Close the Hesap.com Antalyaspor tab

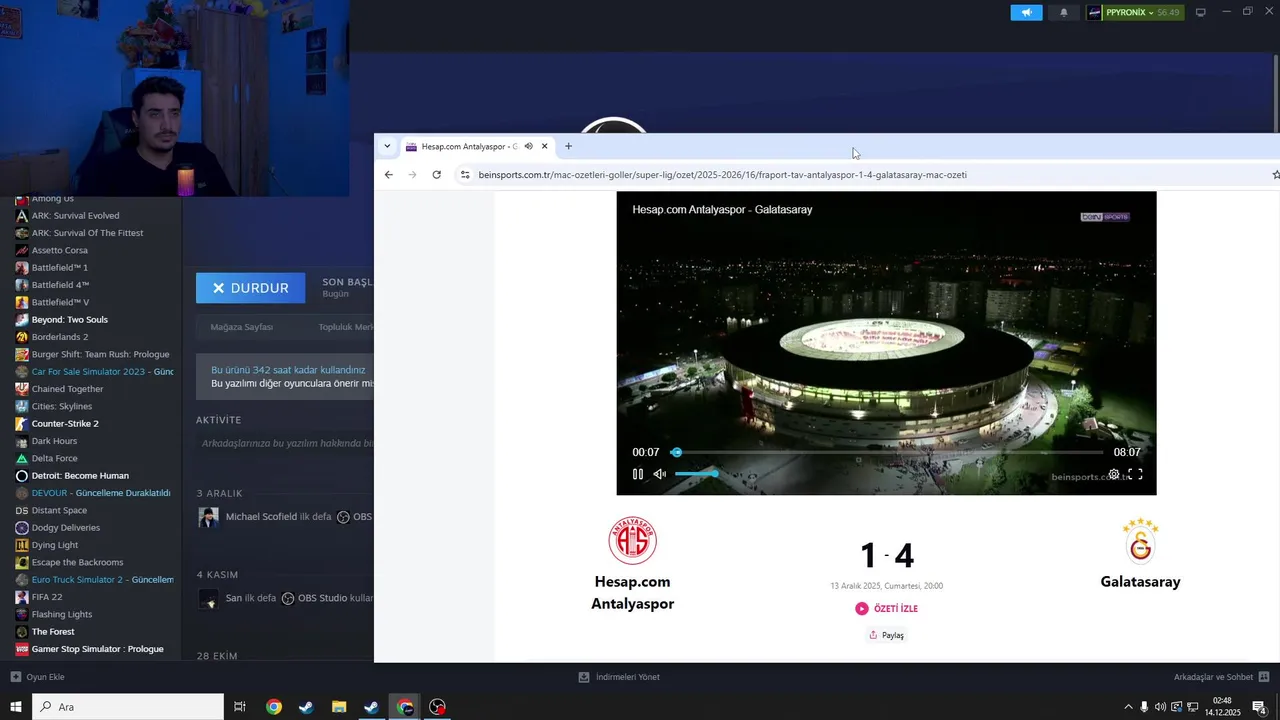(x=544, y=146)
